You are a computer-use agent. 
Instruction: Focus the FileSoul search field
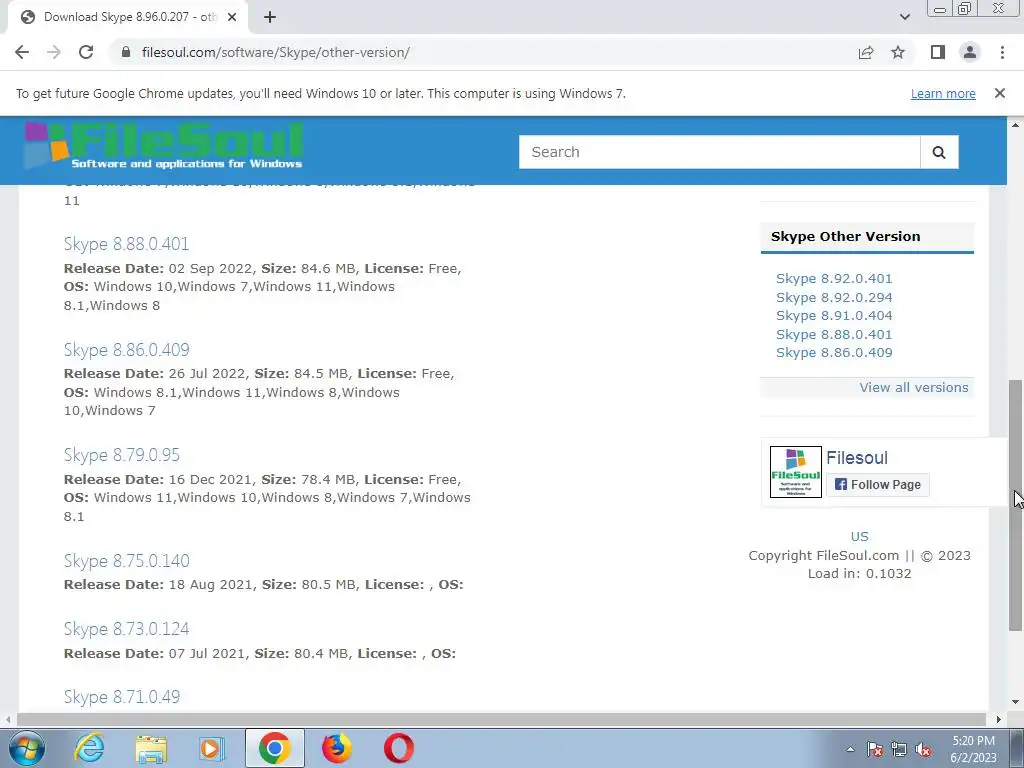(719, 152)
